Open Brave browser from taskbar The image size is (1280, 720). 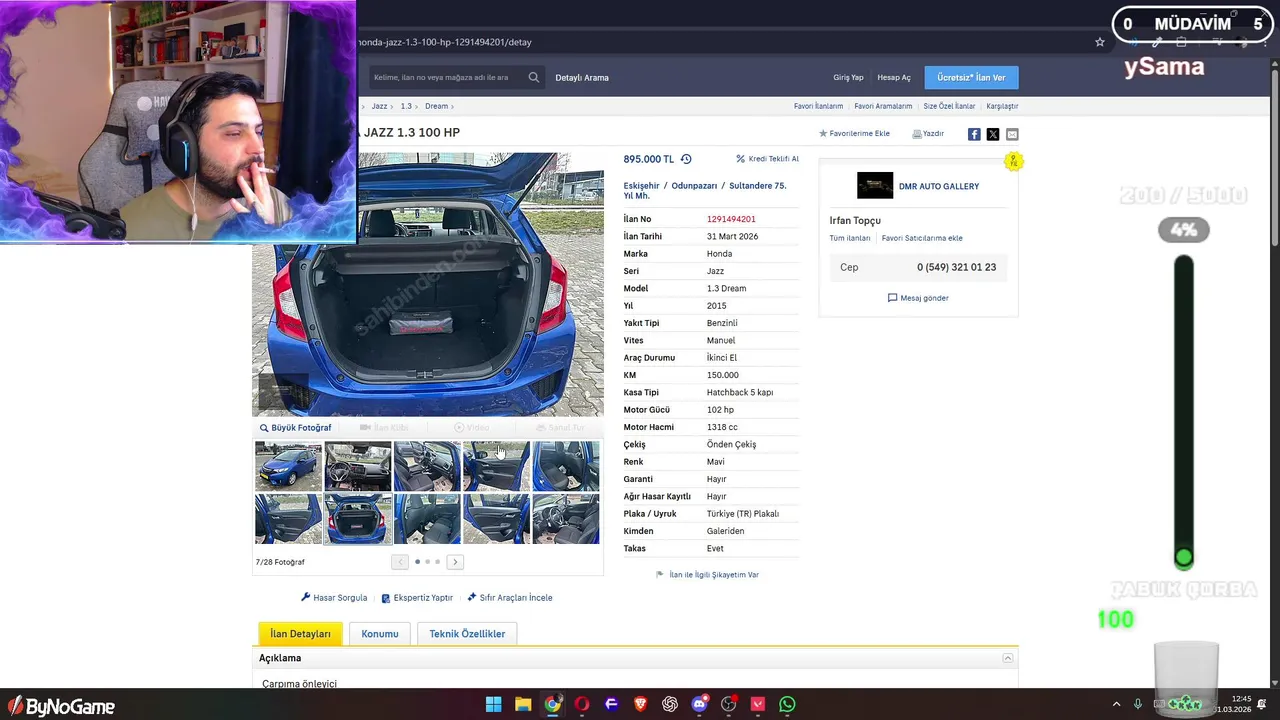641,704
